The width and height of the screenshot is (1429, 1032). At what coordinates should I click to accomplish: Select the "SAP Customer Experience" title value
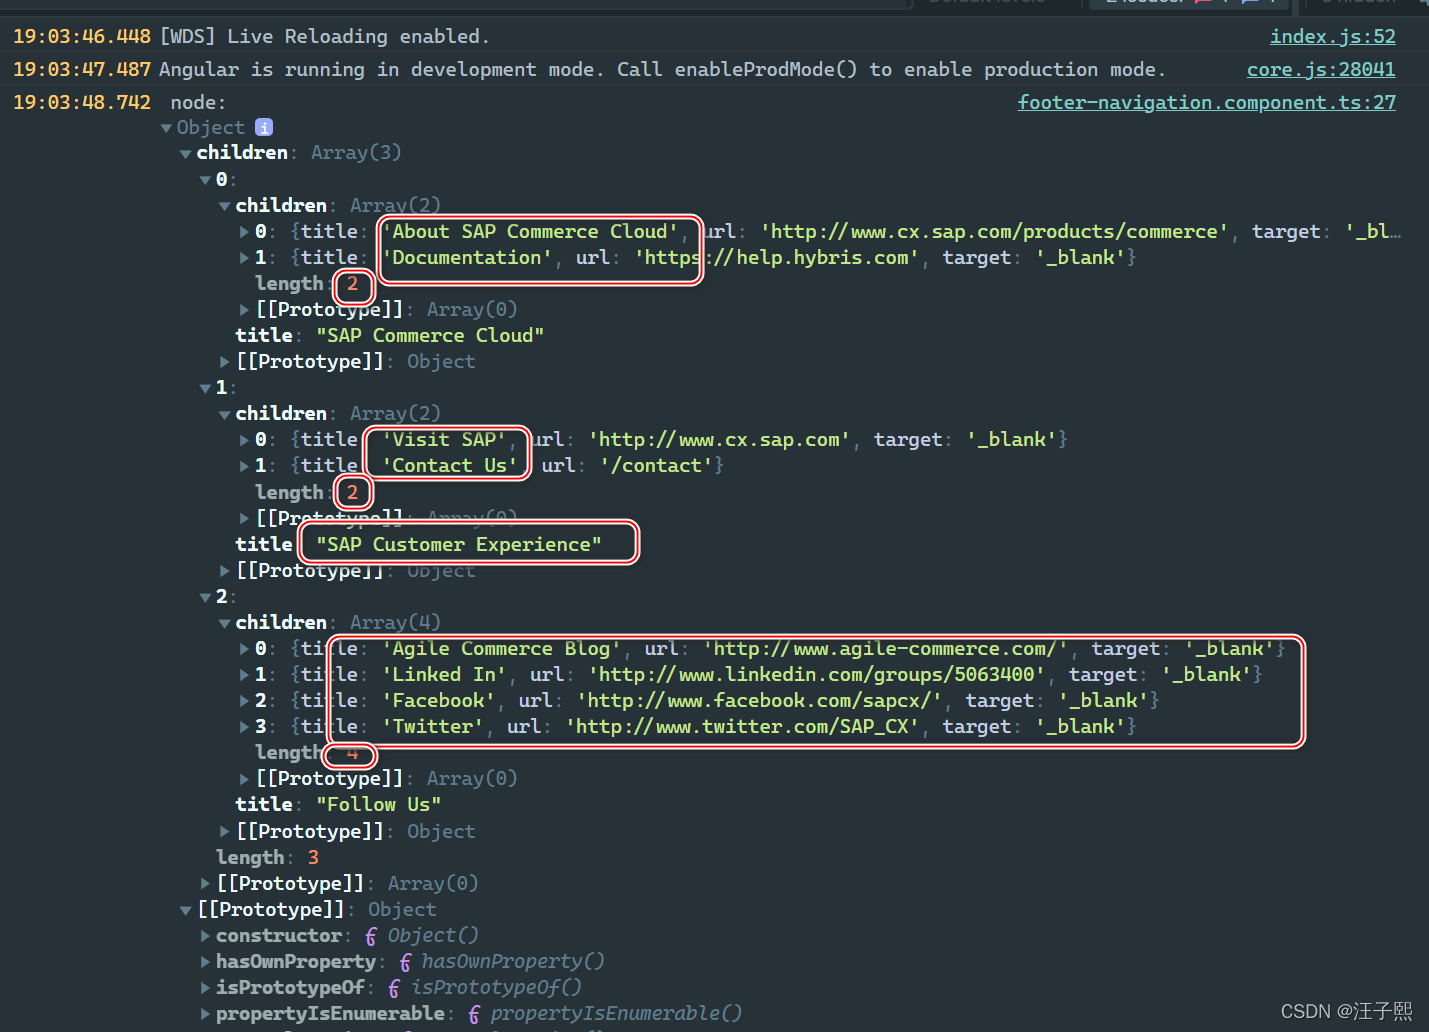click(459, 544)
